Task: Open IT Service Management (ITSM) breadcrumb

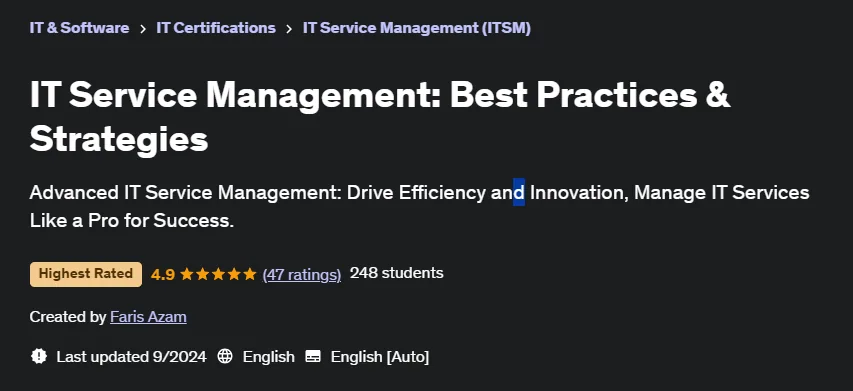Action: pyautogui.click(x=417, y=28)
